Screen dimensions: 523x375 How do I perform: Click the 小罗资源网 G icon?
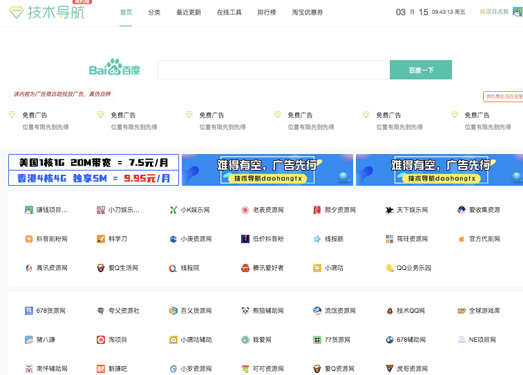[x=173, y=369]
